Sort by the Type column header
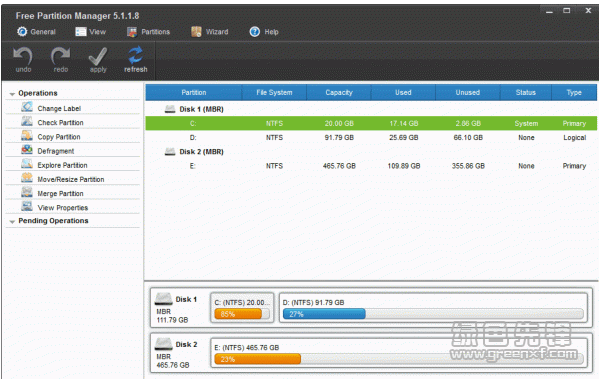 [x=574, y=92]
